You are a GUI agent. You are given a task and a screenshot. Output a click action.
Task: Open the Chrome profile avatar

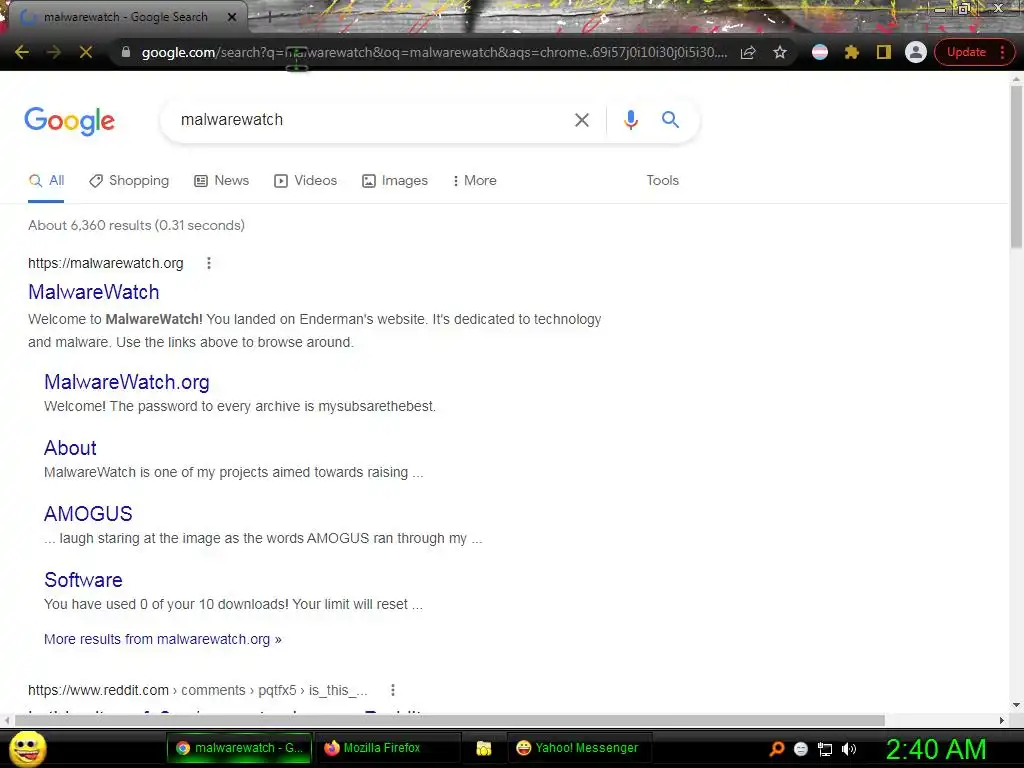point(916,52)
